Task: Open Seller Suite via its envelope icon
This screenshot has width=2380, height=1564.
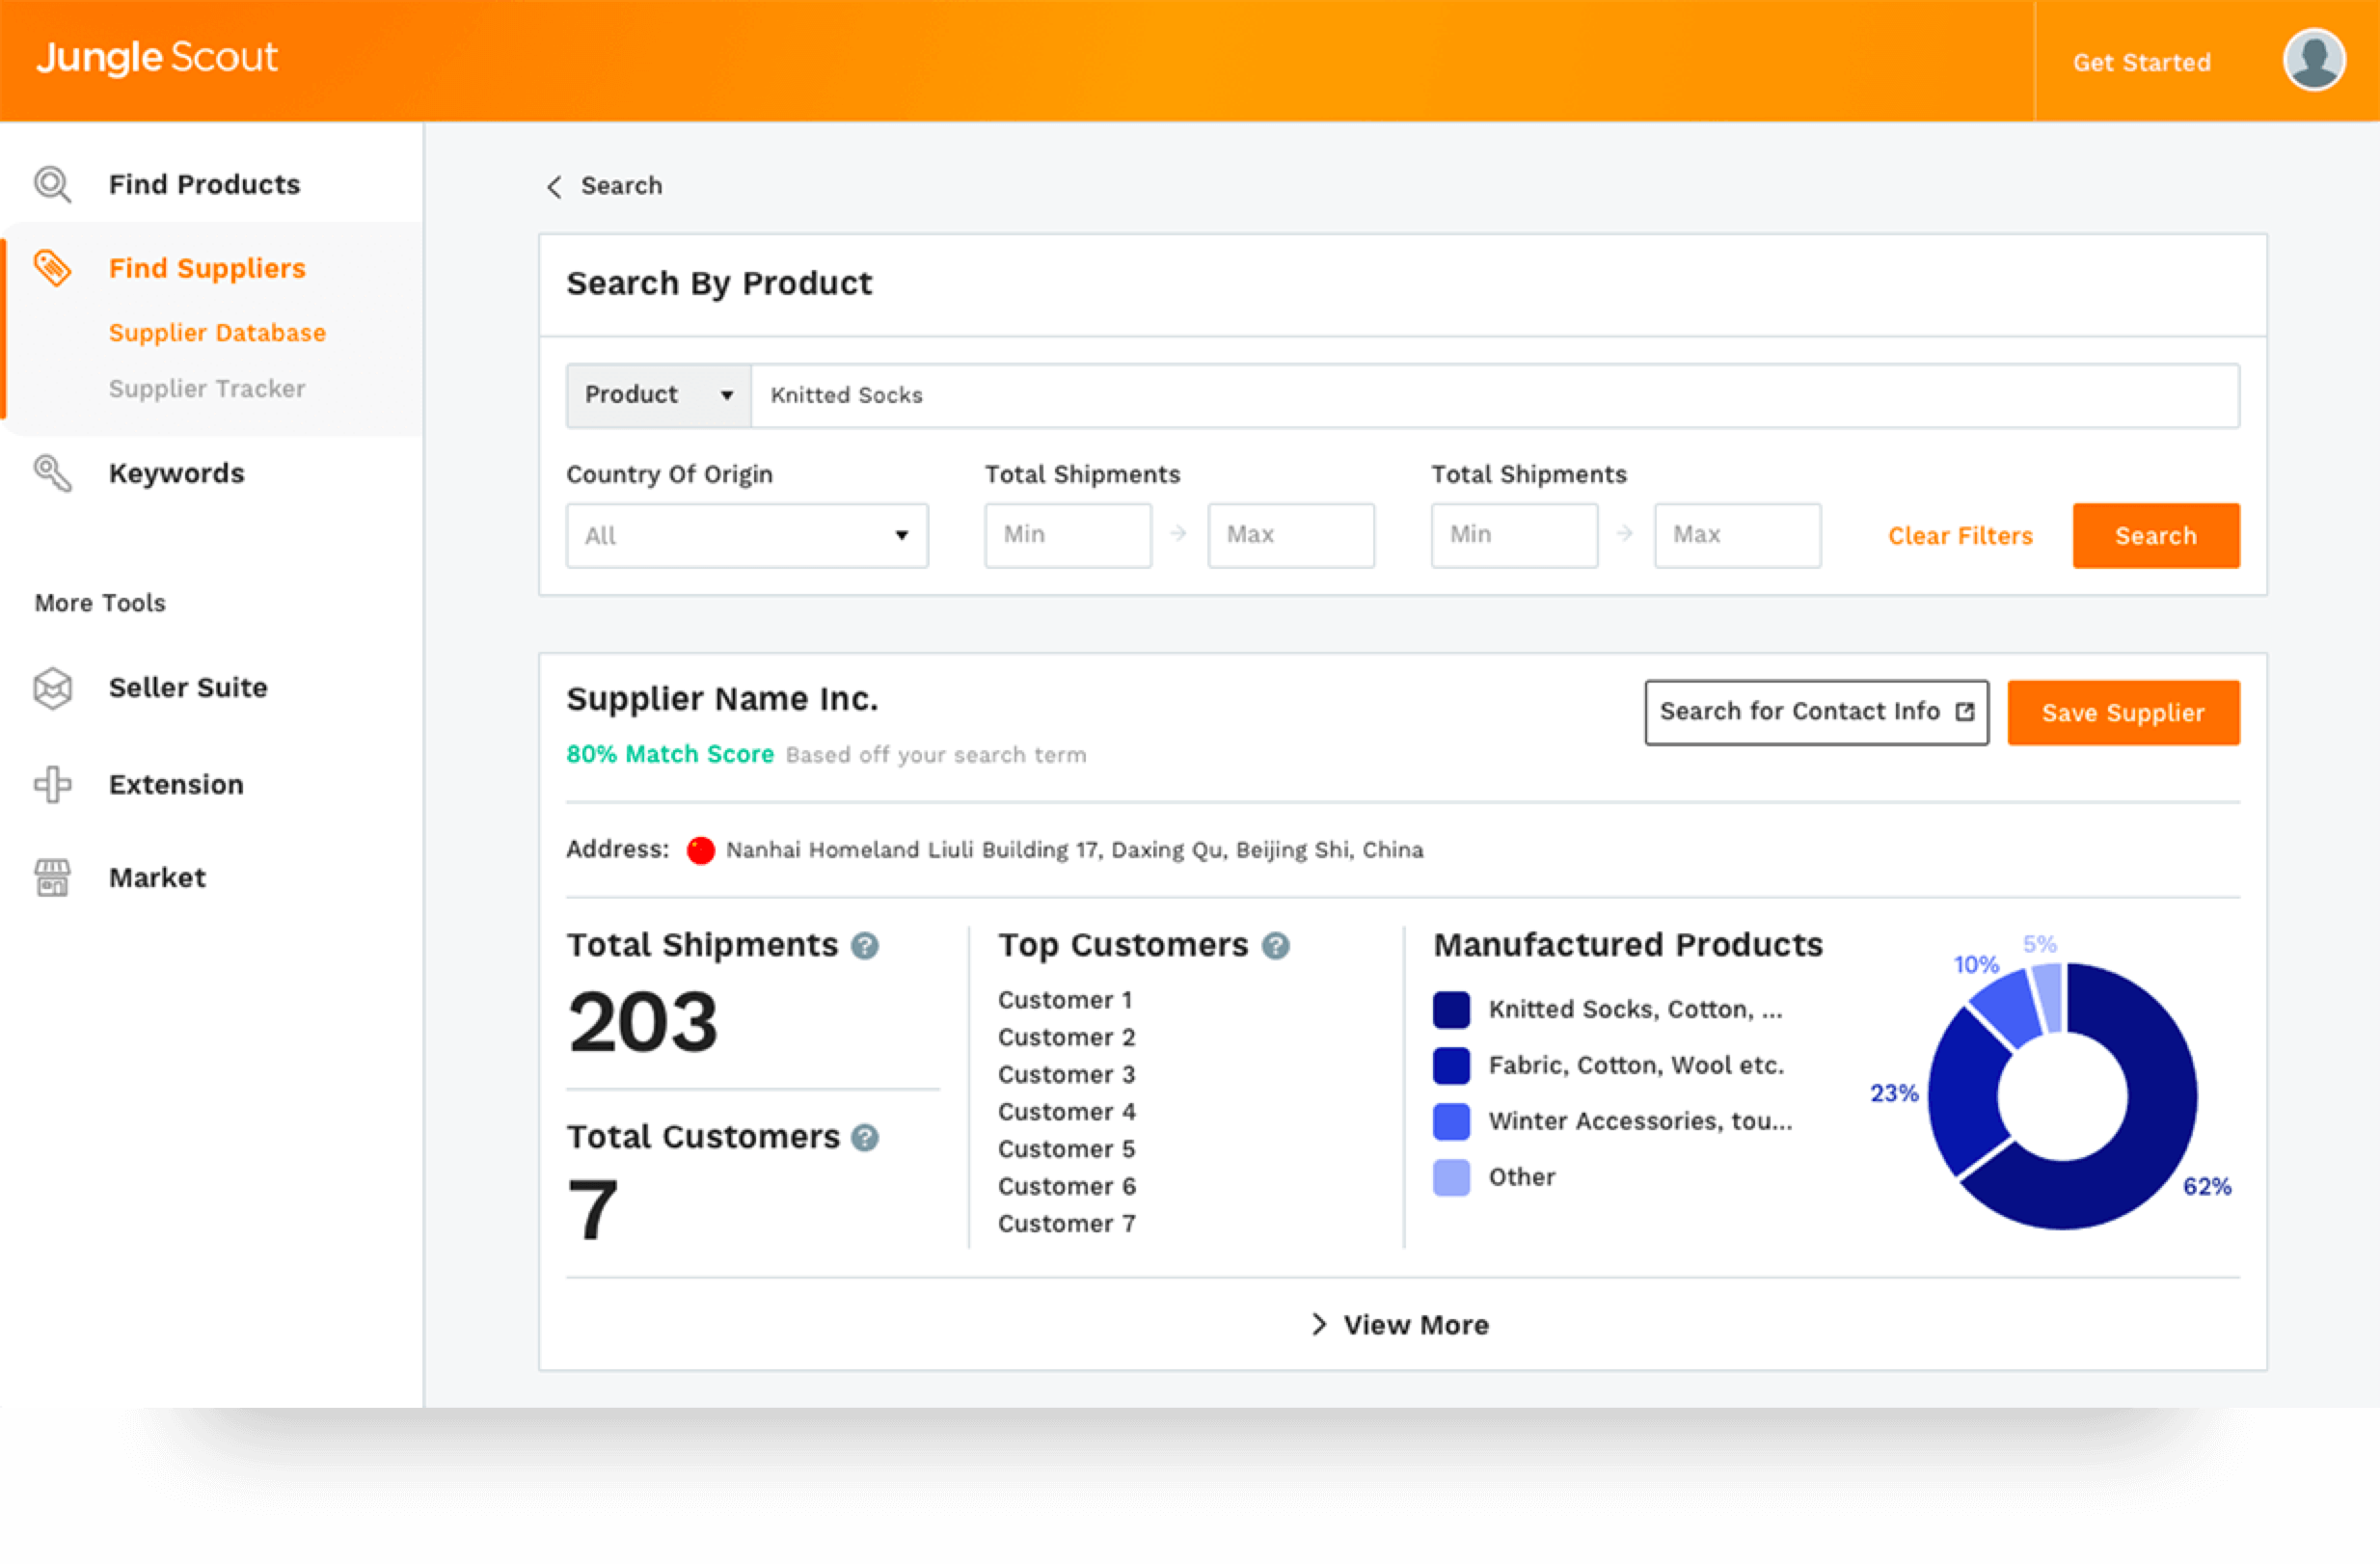Action: pos(52,688)
